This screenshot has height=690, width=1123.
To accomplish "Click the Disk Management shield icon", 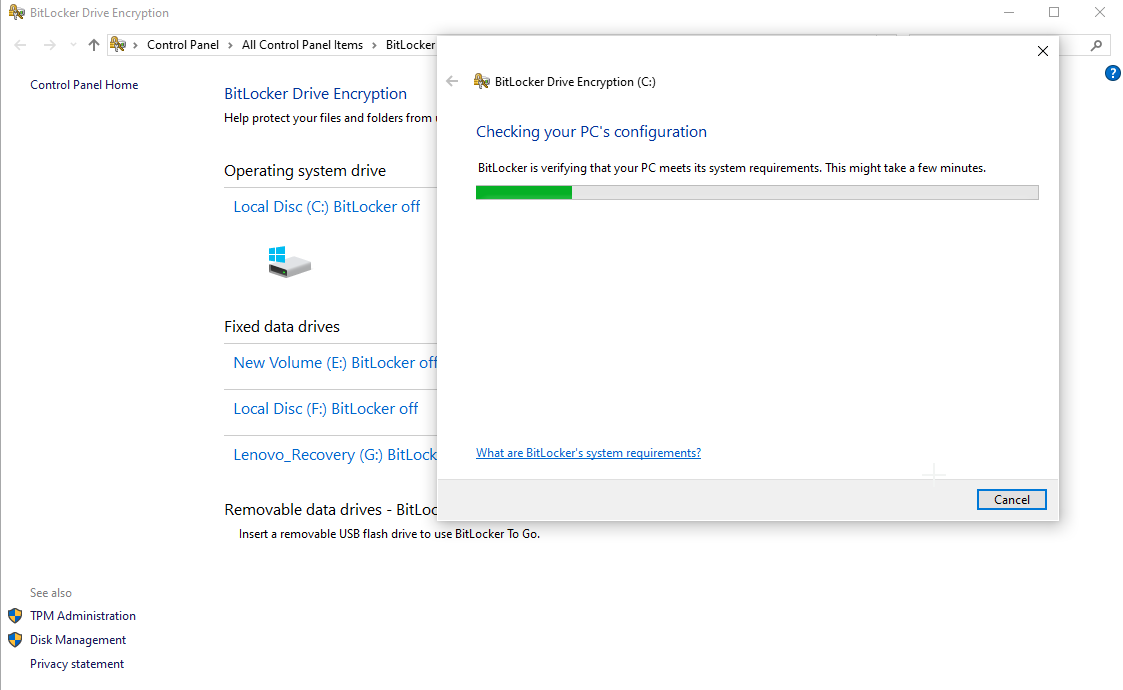I will 14,639.
